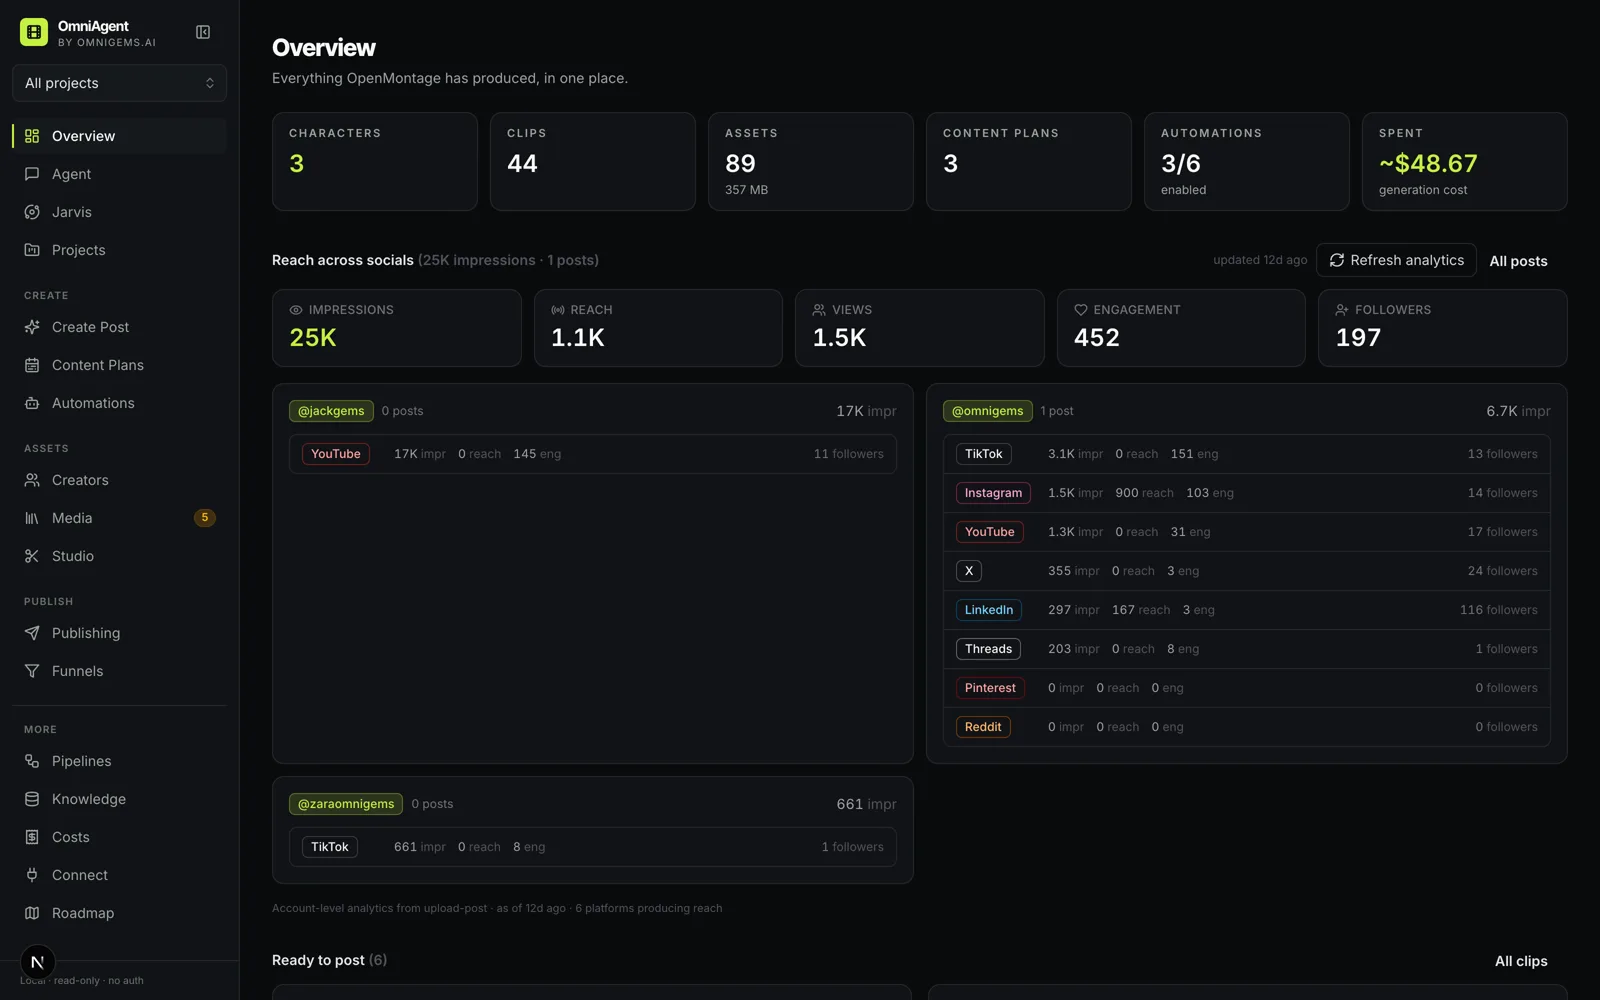The width and height of the screenshot is (1600, 1000).
Task: Click the Pinterest platform tag
Action: pos(990,688)
